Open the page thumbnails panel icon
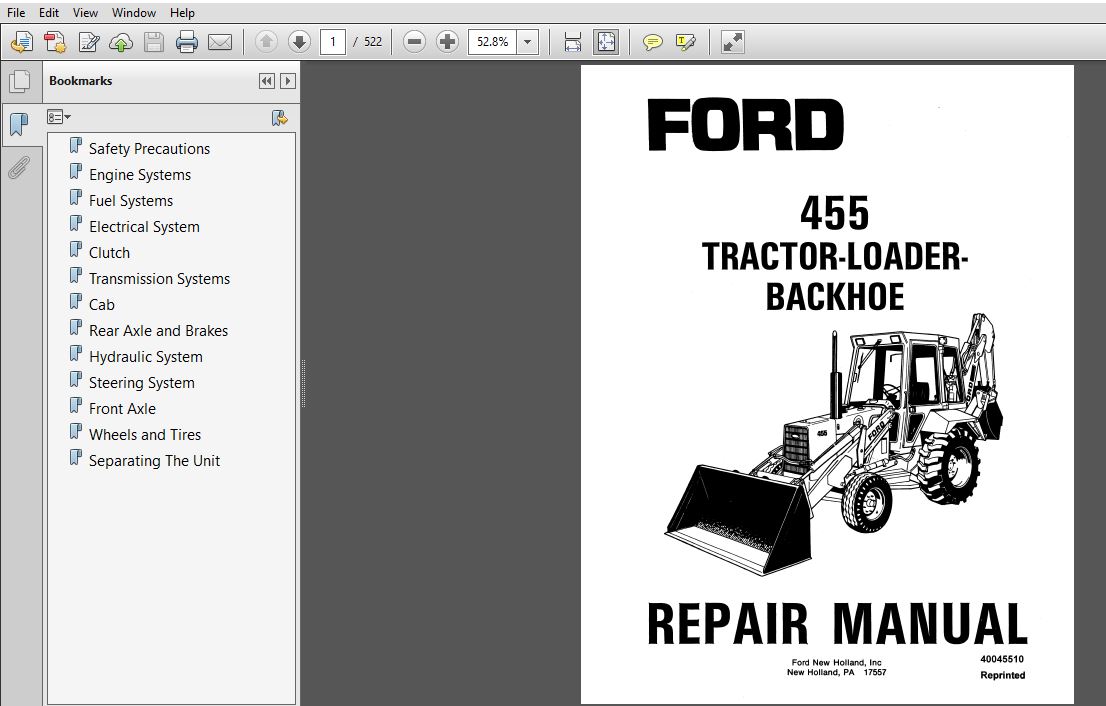The image size is (1106, 706). tap(20, 81)
